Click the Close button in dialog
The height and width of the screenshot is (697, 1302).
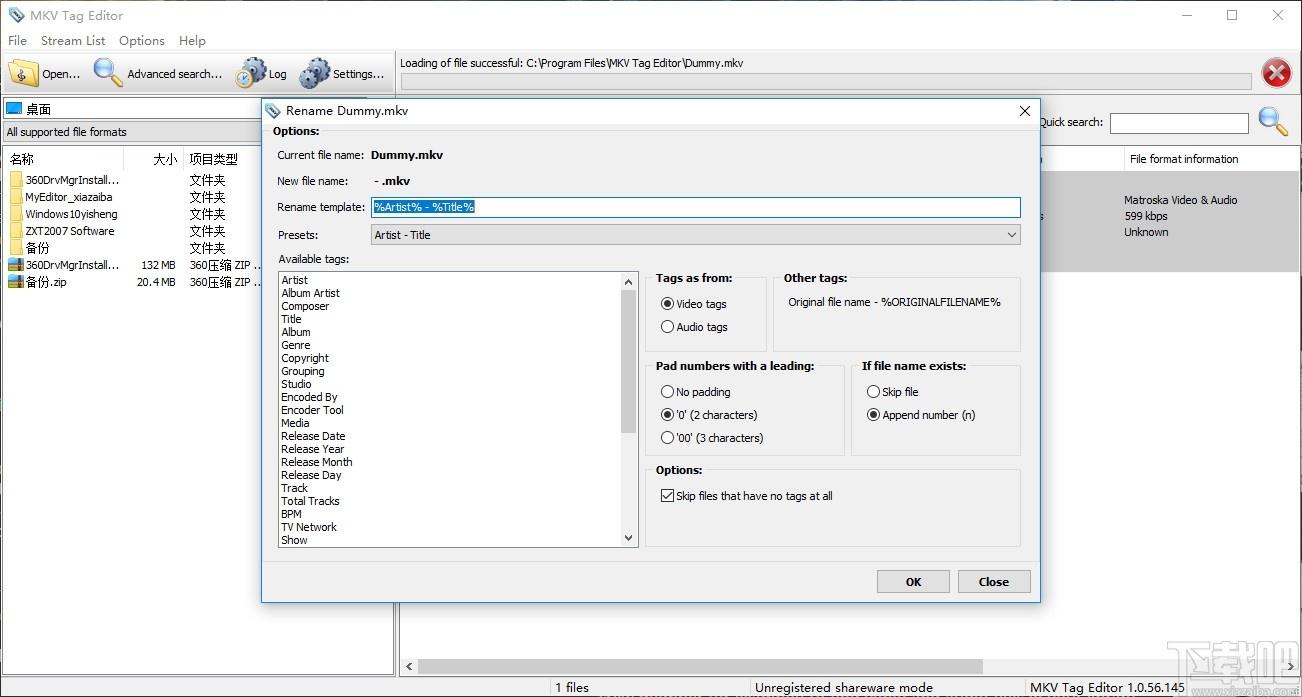click(x=993, y=582)
